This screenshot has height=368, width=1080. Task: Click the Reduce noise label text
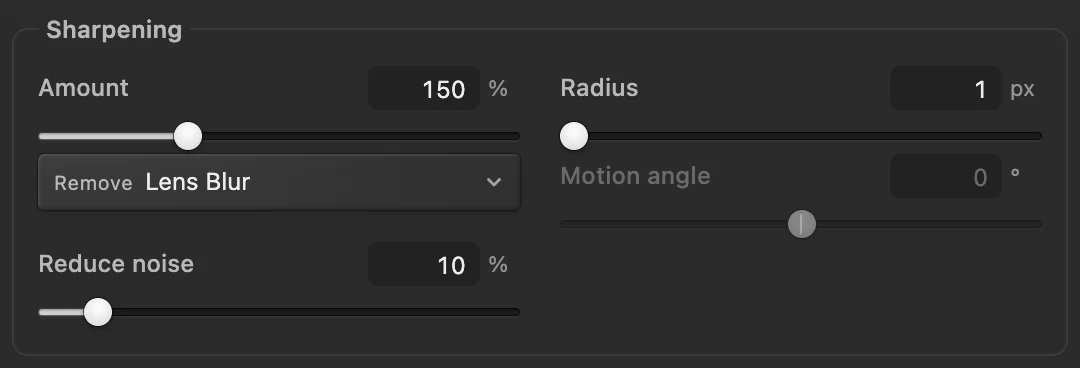coord(116,264)
